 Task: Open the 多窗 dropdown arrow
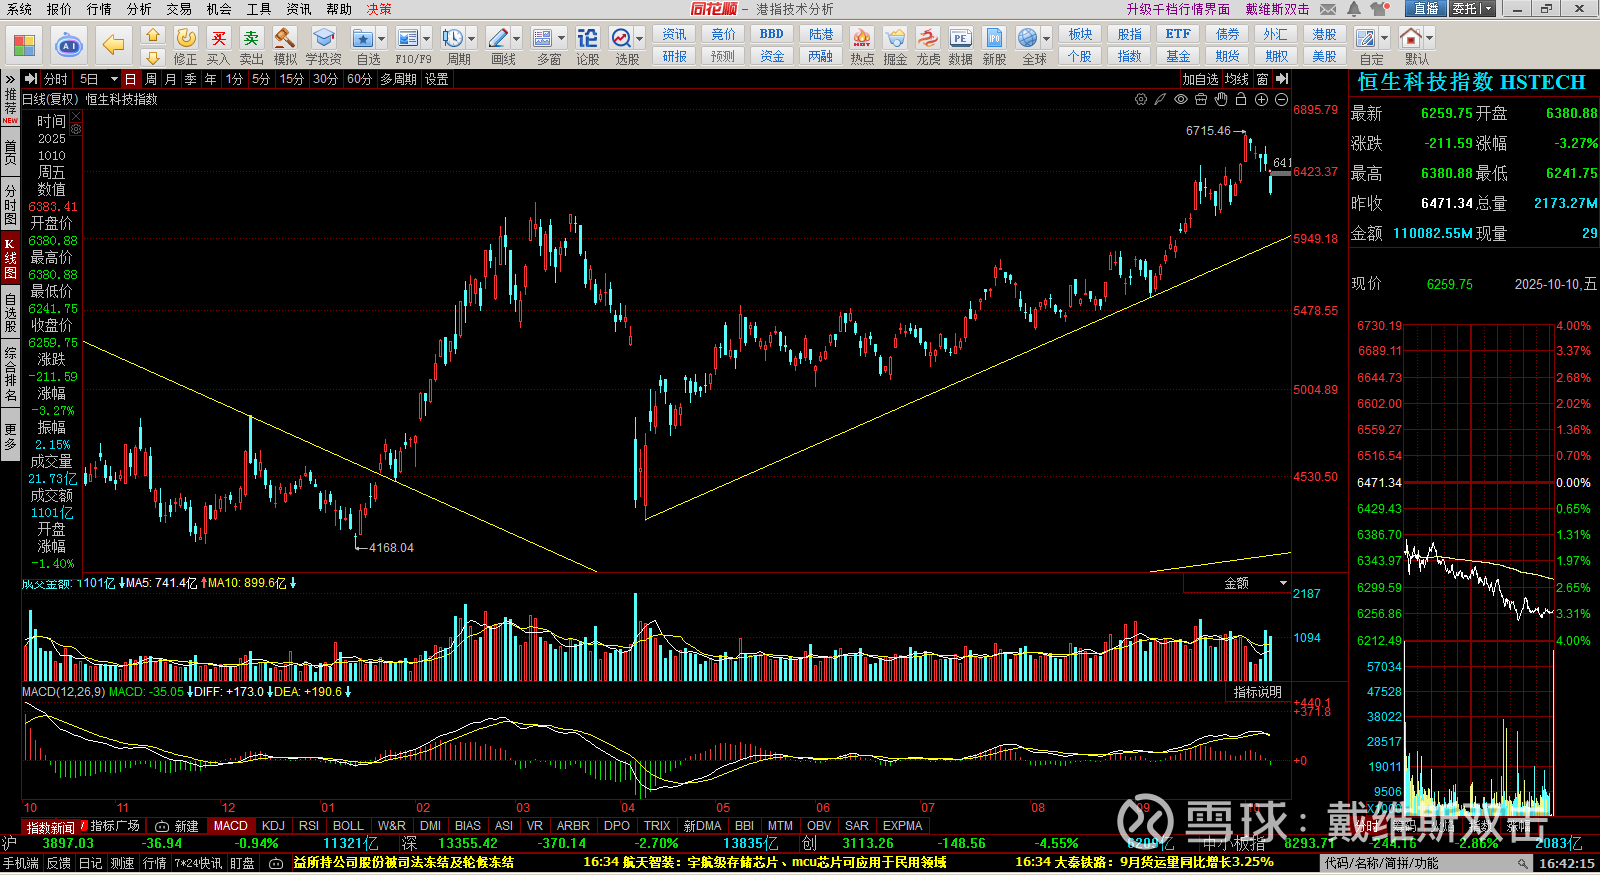point(562,39)
